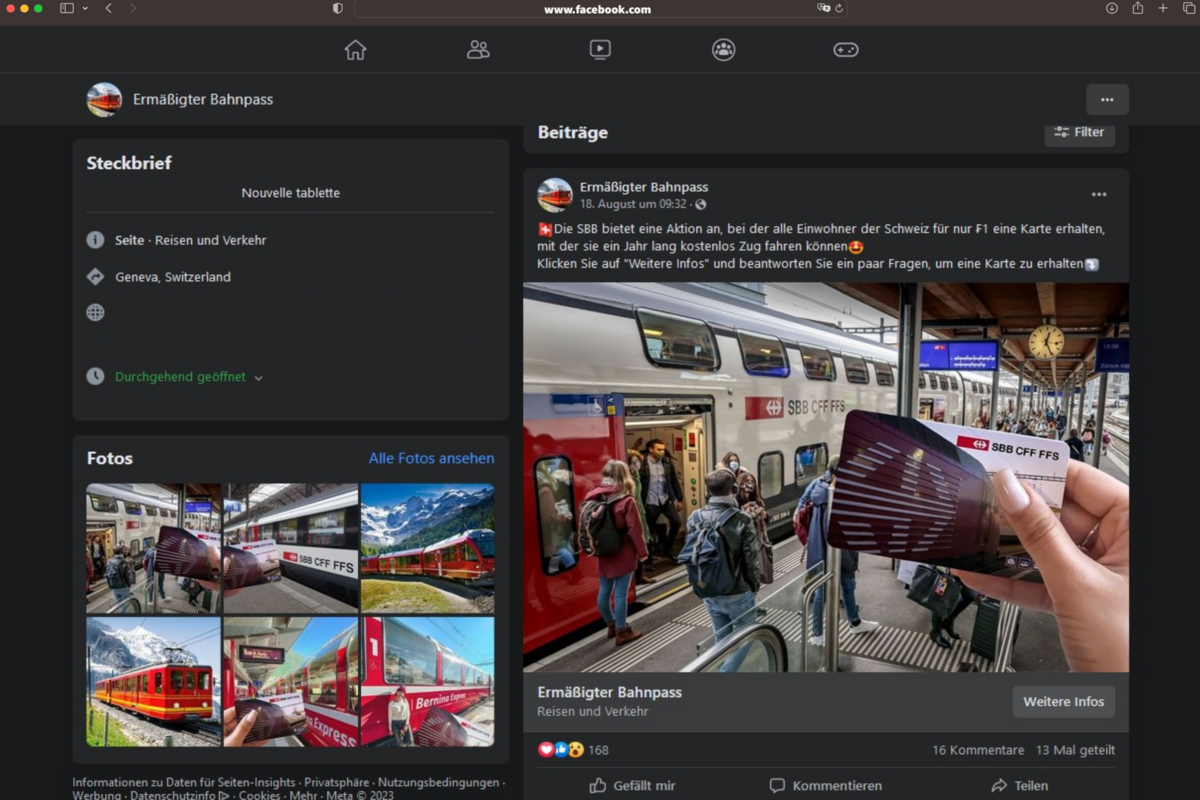This screenshot has height=800, width=1200.
Task: Click the Teilen share button
Action: tap(1019, 786)
